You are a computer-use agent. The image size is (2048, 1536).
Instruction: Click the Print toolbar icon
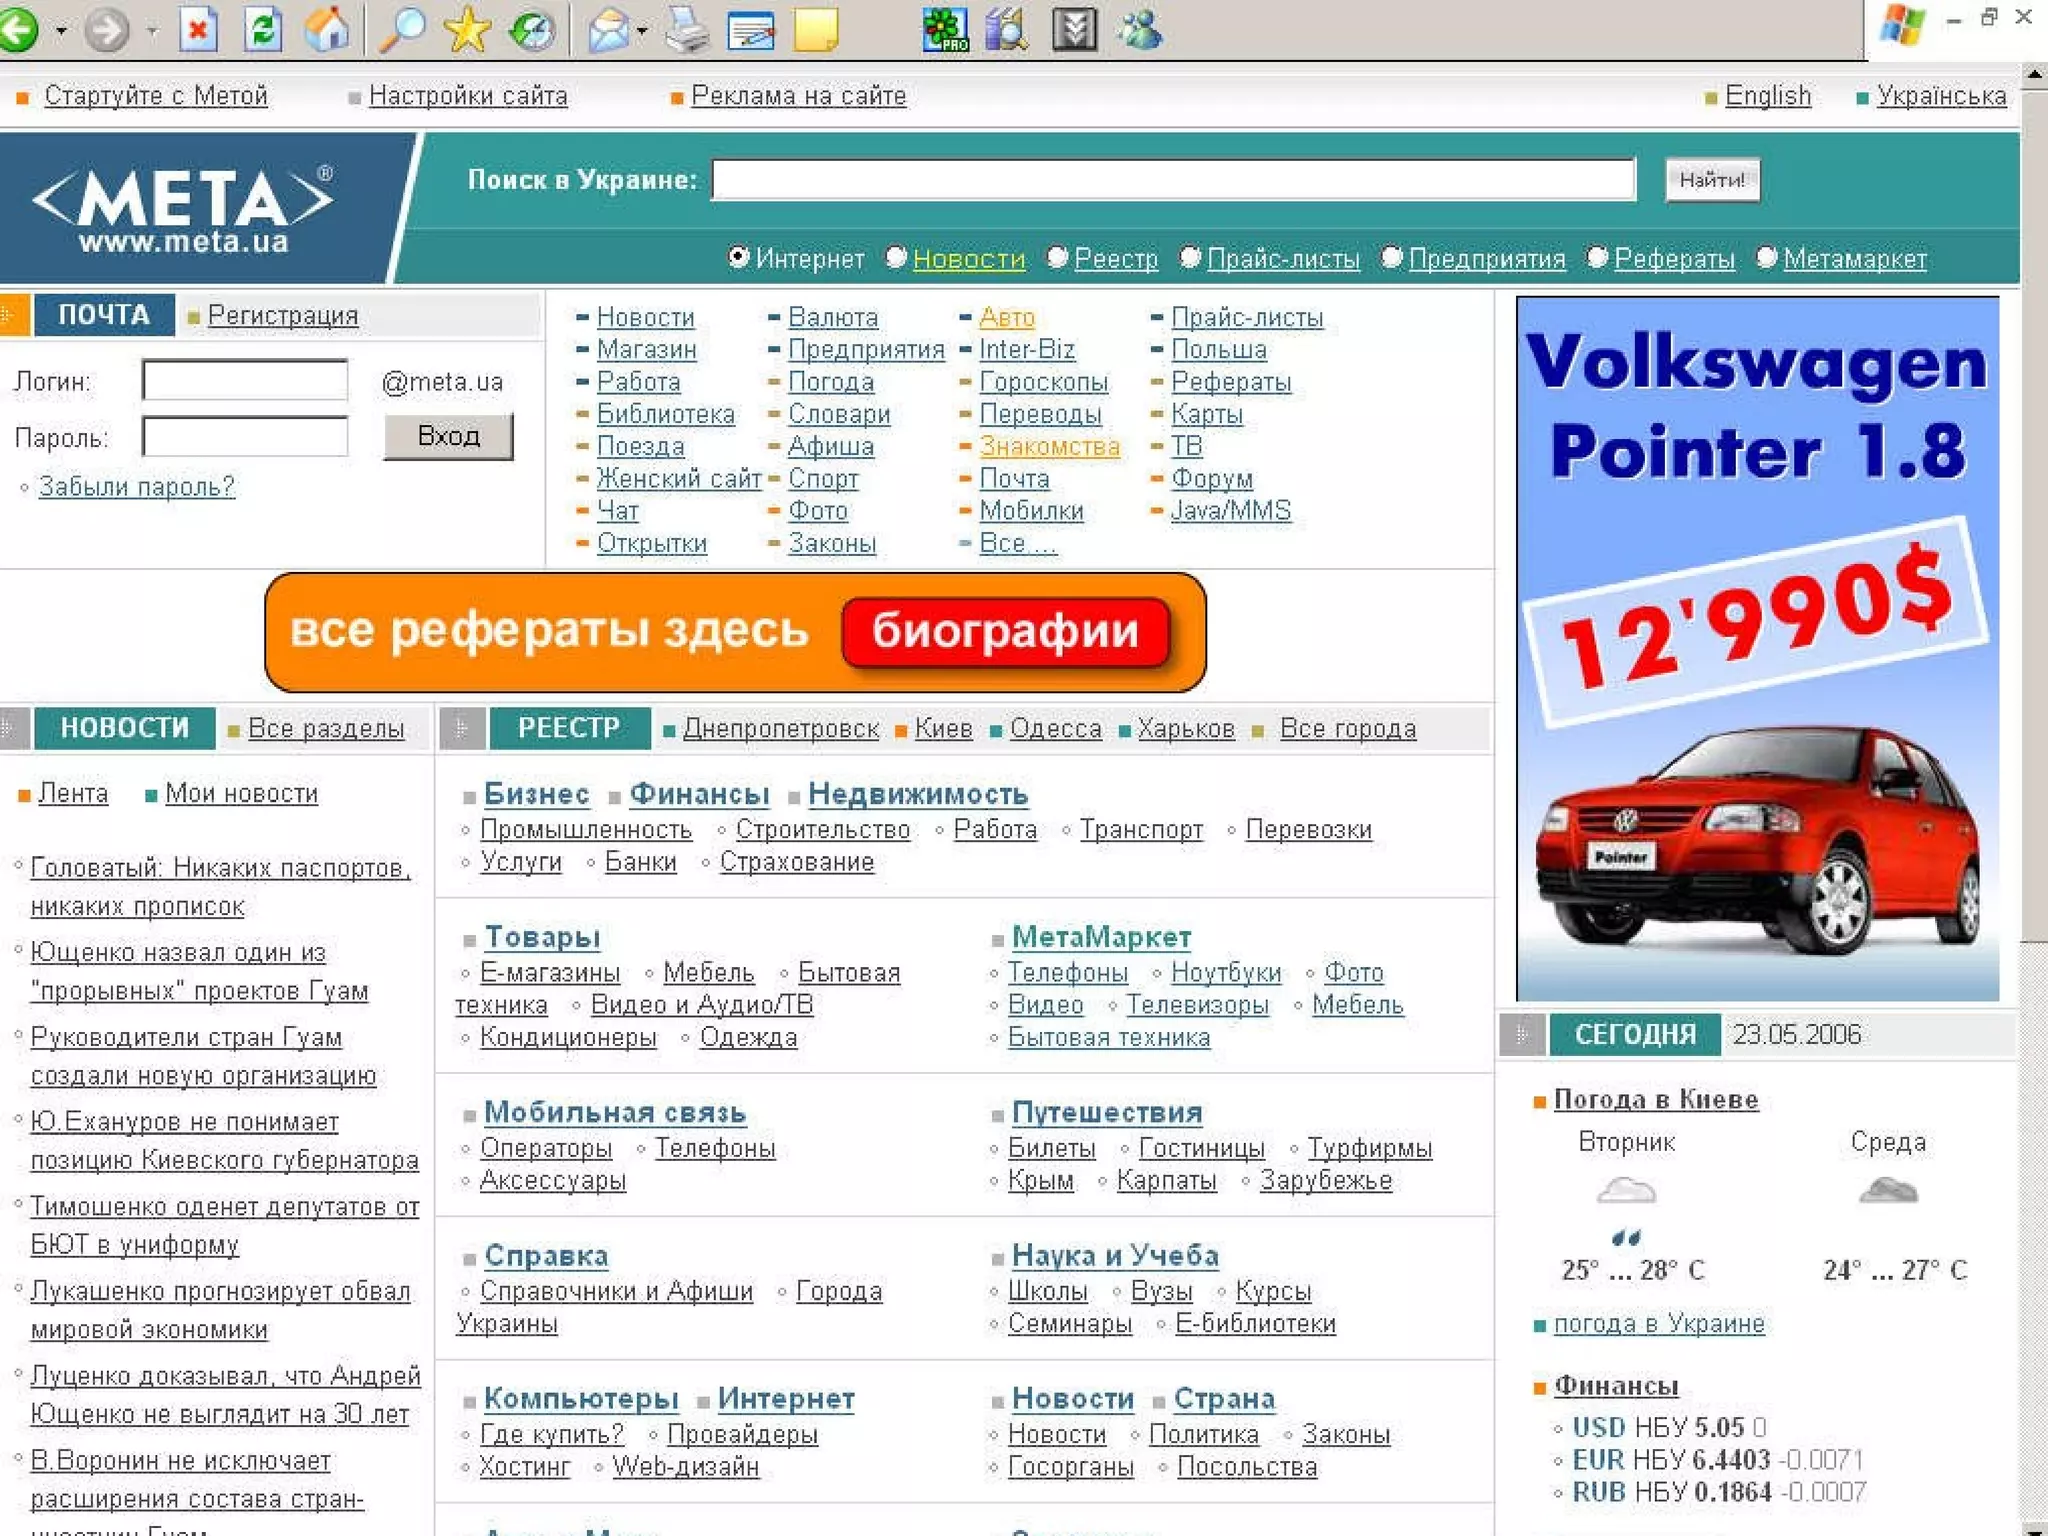click(x=688, y=30)
